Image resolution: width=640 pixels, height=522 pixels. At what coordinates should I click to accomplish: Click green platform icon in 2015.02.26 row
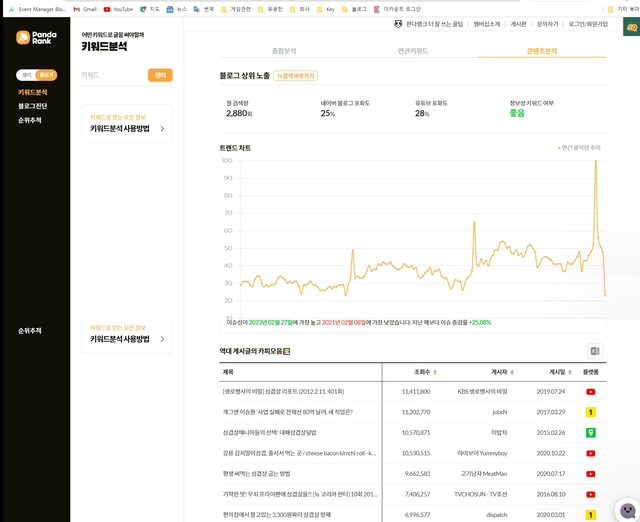click(590, 433)
